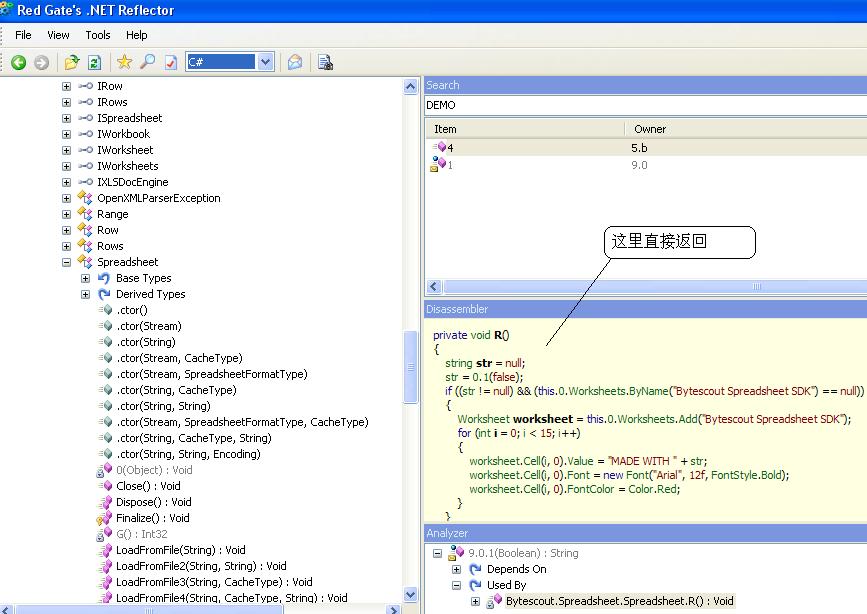Open the Help menu

pos(137,35)
